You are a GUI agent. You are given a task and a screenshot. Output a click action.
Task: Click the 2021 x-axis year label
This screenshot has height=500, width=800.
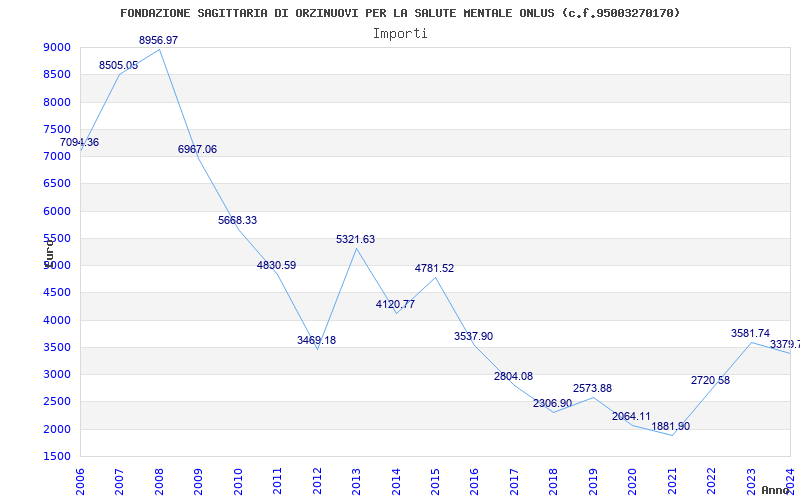point(672,481)
